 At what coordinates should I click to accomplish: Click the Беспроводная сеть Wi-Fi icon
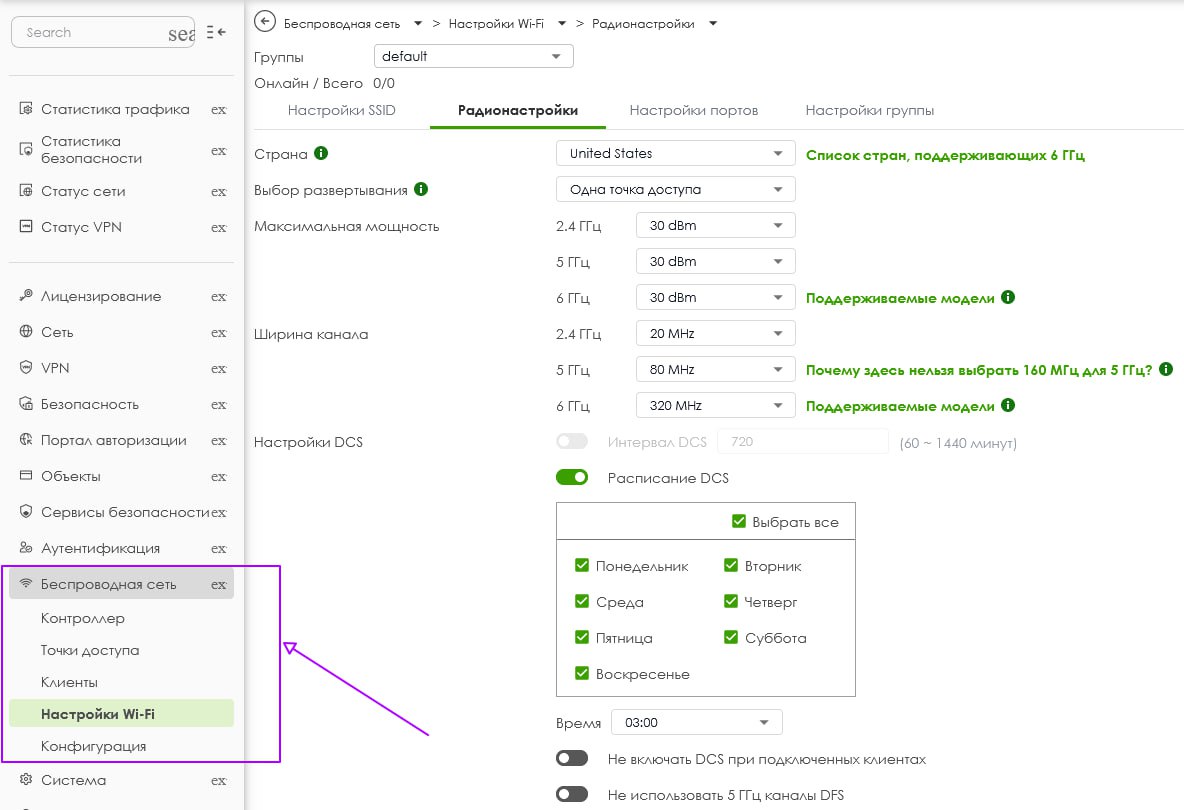26,584
